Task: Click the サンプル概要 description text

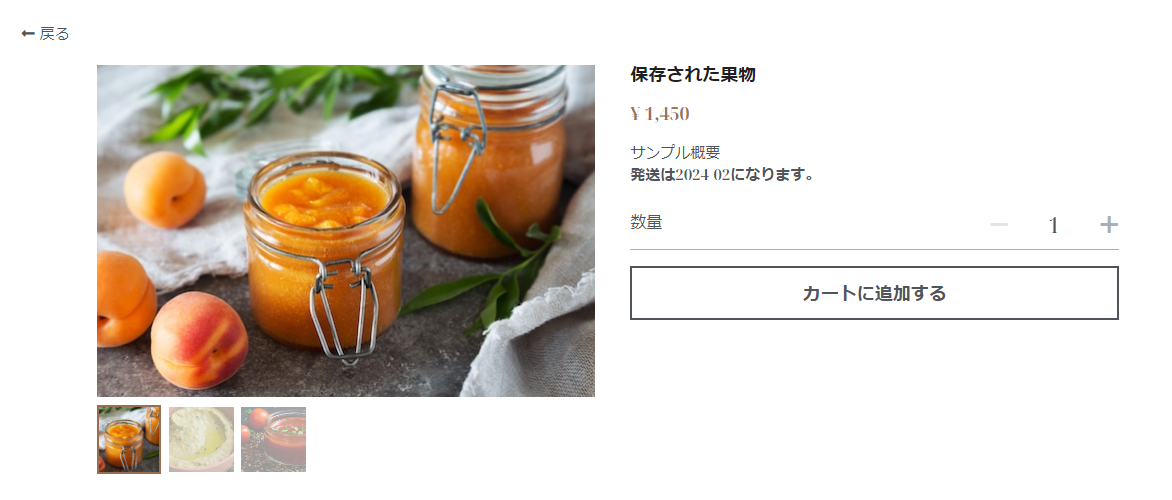Action: tap(675, 152)
